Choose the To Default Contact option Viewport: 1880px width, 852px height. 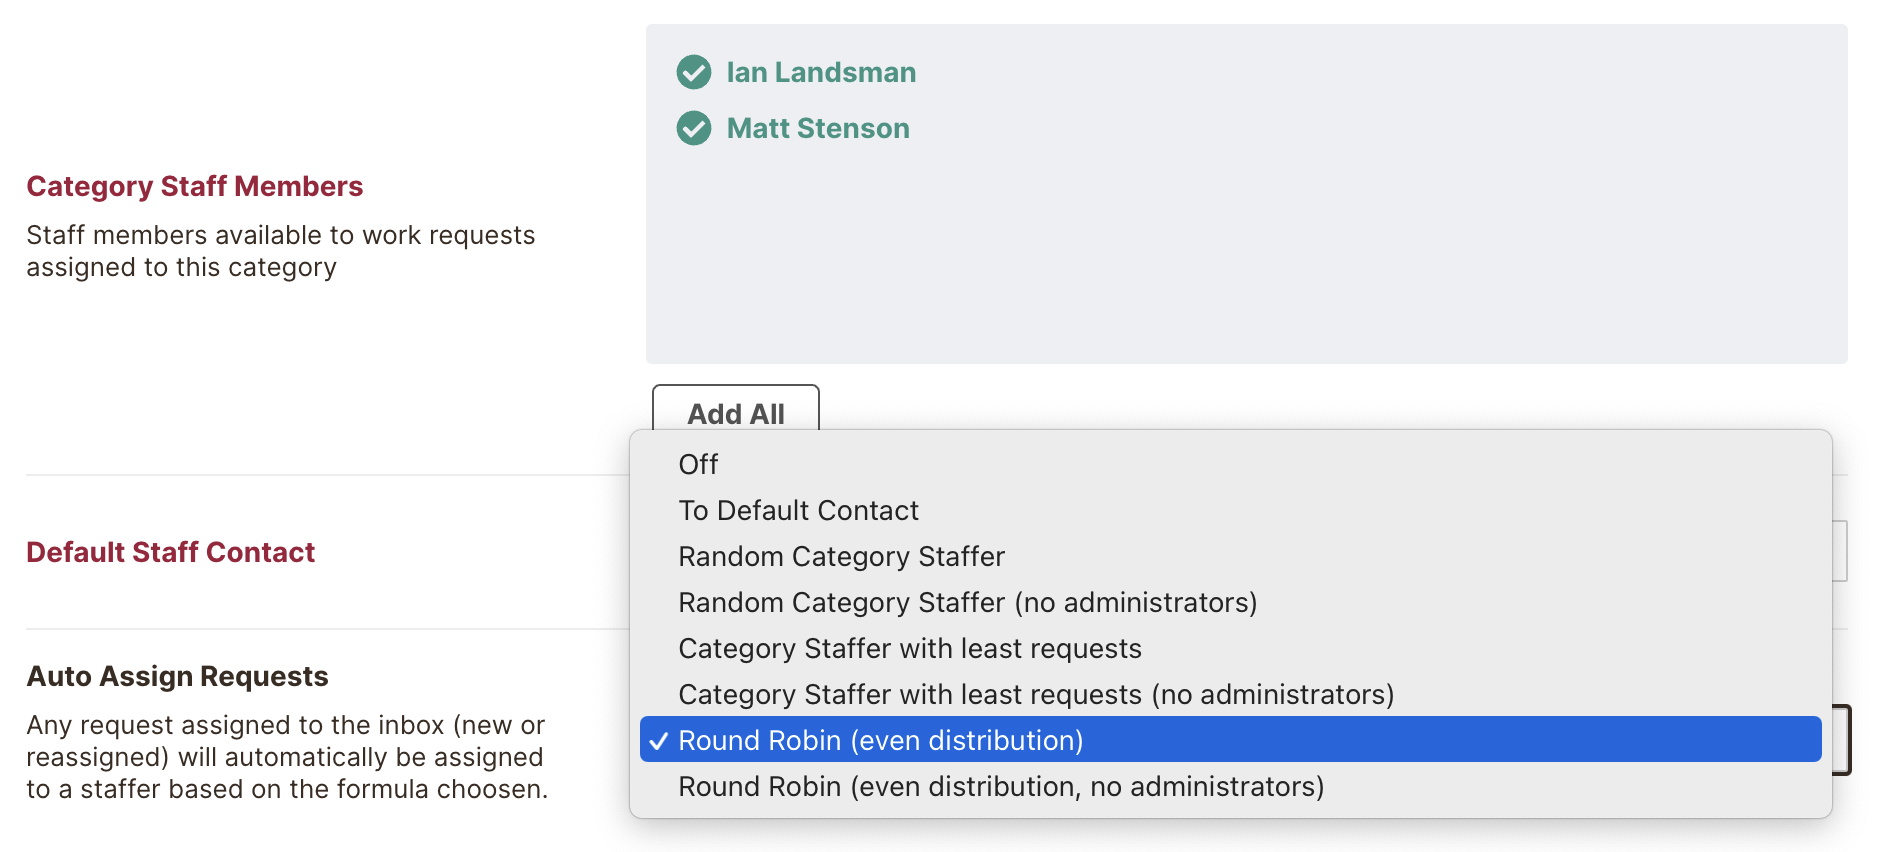[798, 510]
